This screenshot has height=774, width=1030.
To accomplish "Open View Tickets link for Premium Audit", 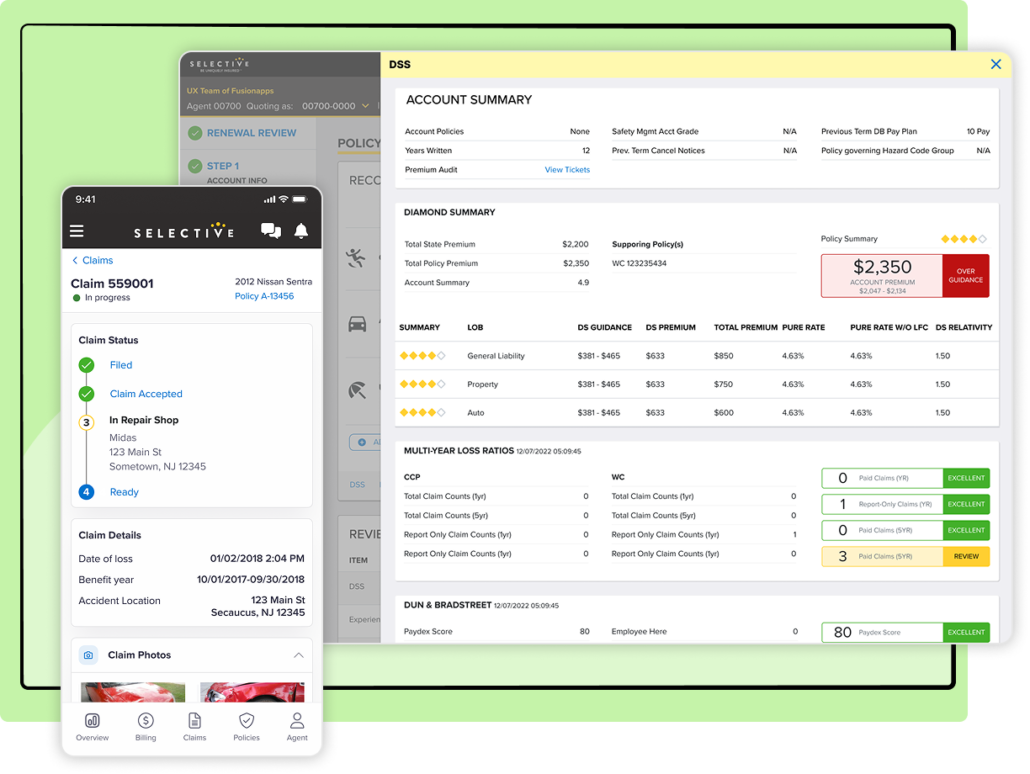I will click(x=567, y=170).
